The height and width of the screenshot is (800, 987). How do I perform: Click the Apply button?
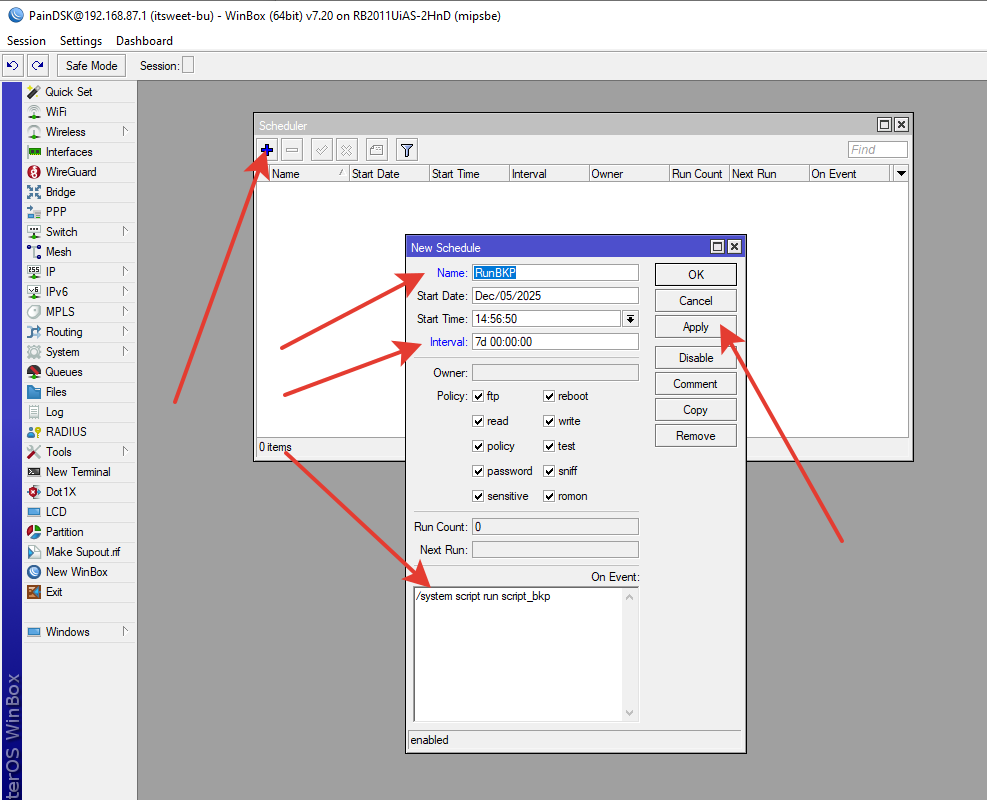point(695,327)
